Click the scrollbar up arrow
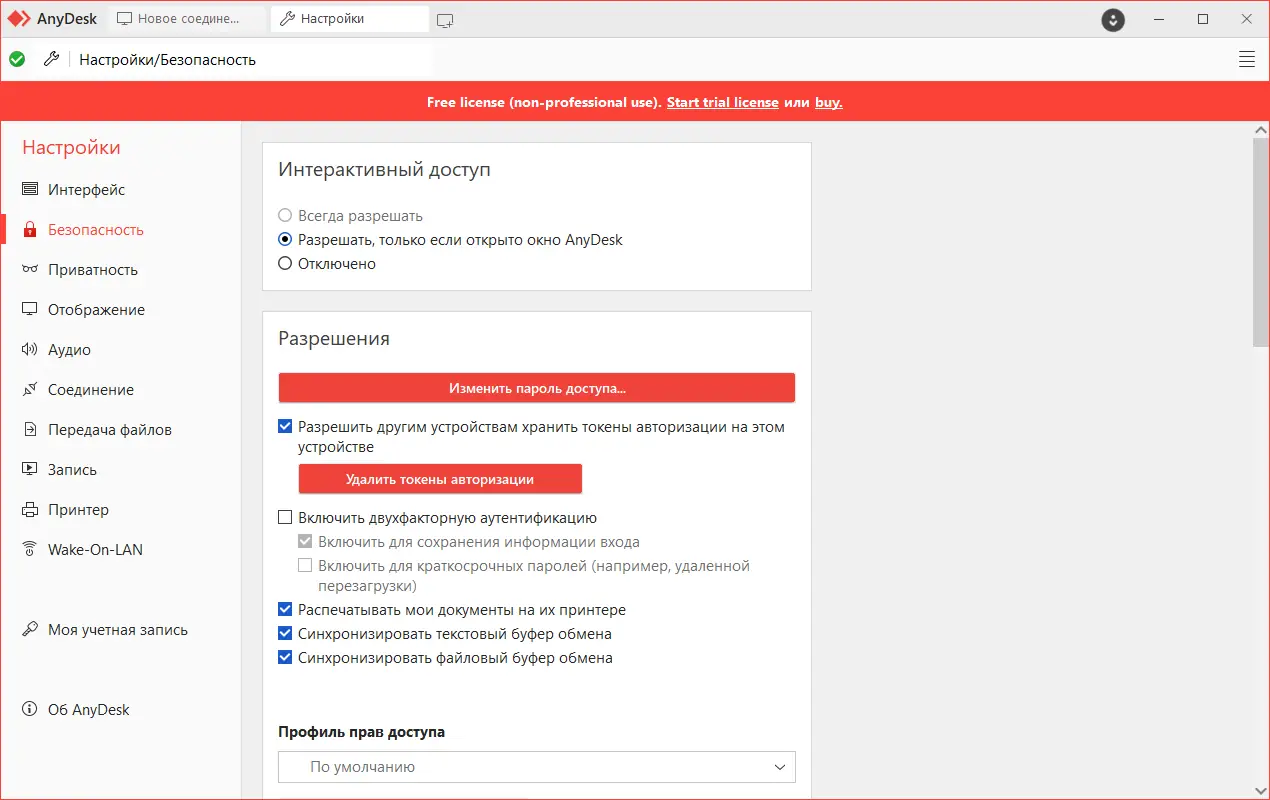This screenshot has width=1270, height=800. pos(1261,130)
